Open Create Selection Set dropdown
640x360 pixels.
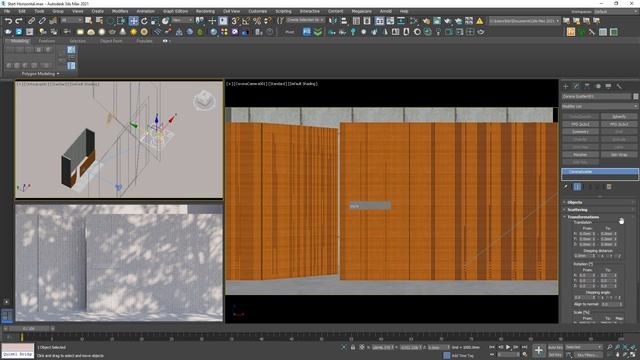[306, 20]
